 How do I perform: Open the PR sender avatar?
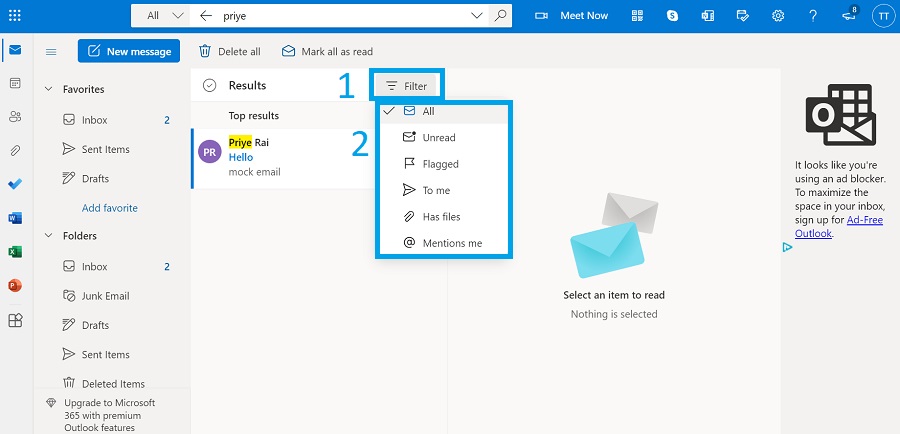point(210,152)
